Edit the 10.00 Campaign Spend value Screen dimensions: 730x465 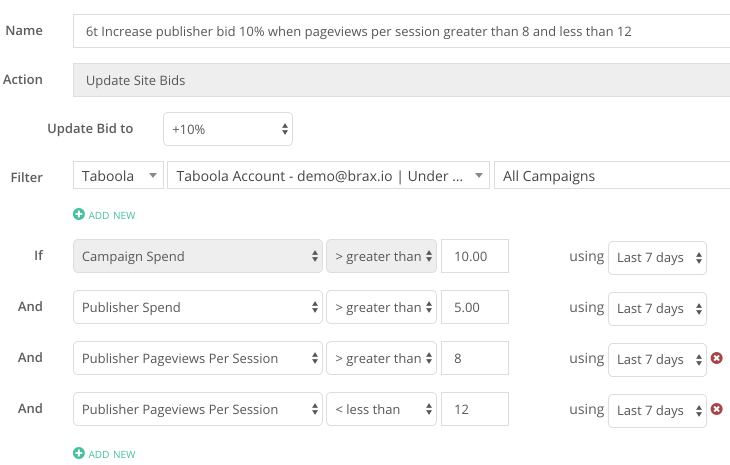tap(475, 256)
